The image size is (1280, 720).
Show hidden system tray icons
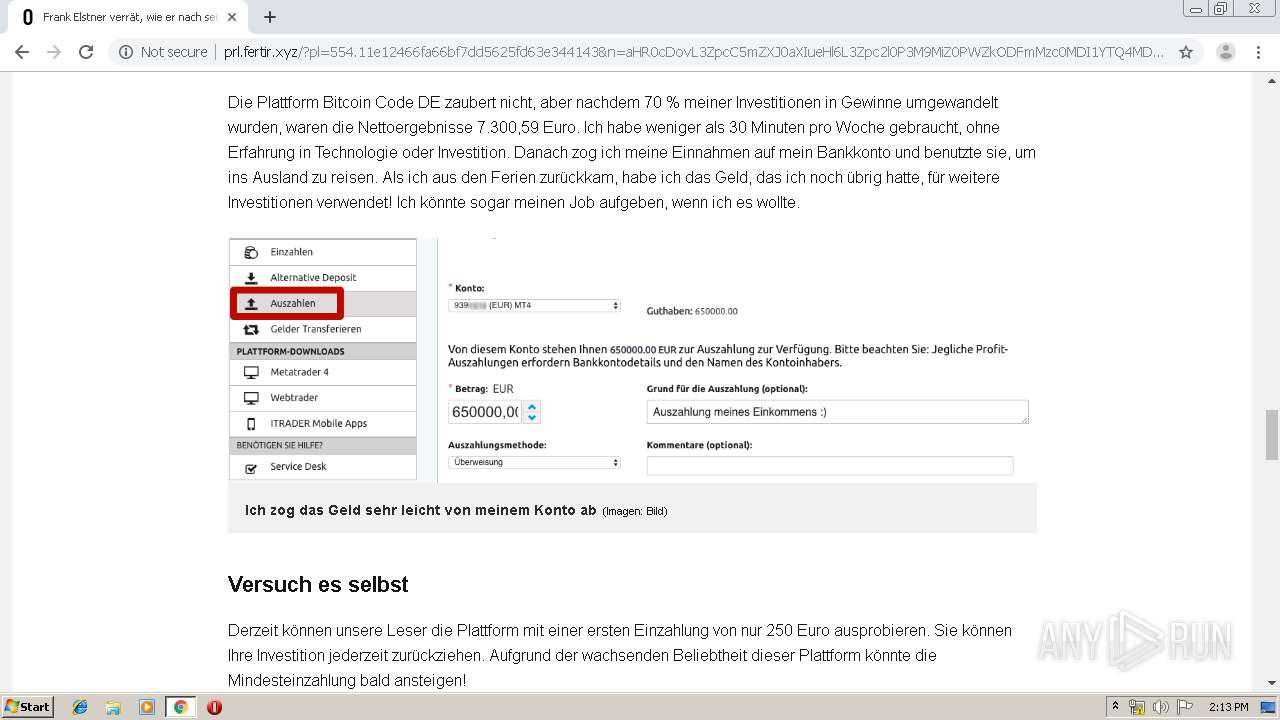click(x=1115, y=707)
